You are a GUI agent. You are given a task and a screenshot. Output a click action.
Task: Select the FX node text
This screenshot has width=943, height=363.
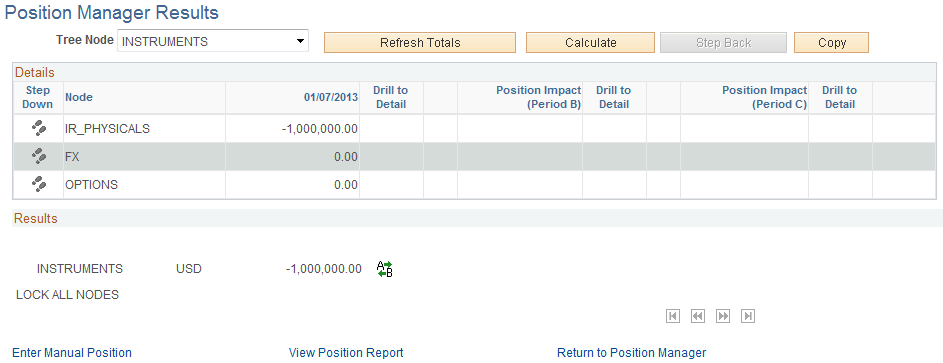coord(72,157)
